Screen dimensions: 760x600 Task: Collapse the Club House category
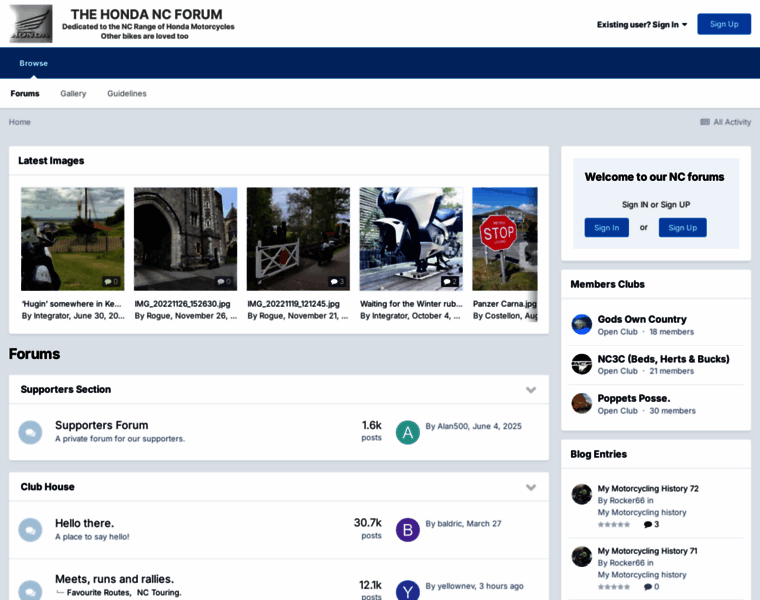[531, 487]
